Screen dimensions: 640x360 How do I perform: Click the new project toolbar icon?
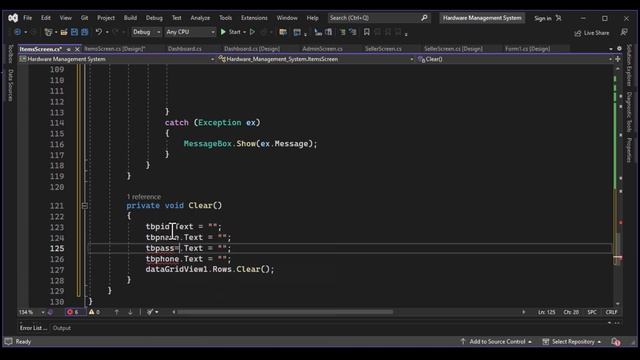point(48,32)
